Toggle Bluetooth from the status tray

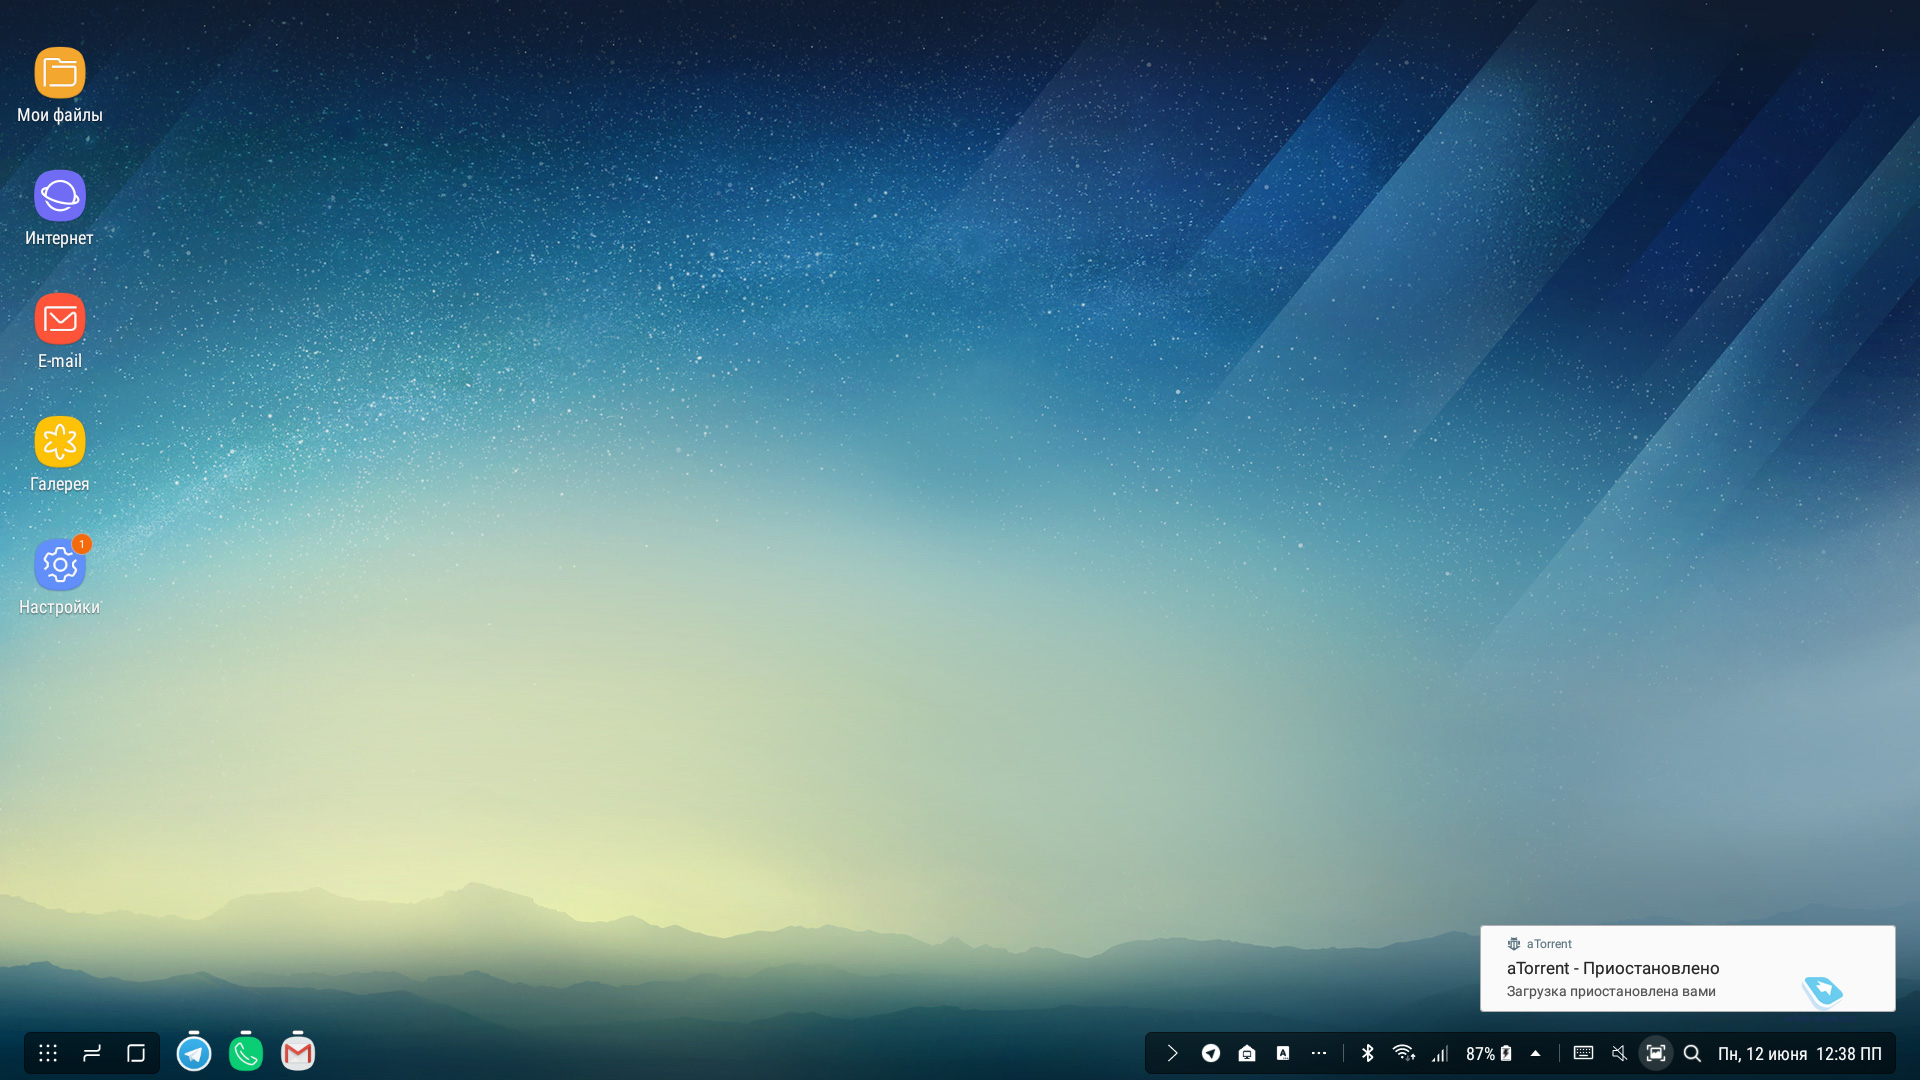(1368, 1053)
